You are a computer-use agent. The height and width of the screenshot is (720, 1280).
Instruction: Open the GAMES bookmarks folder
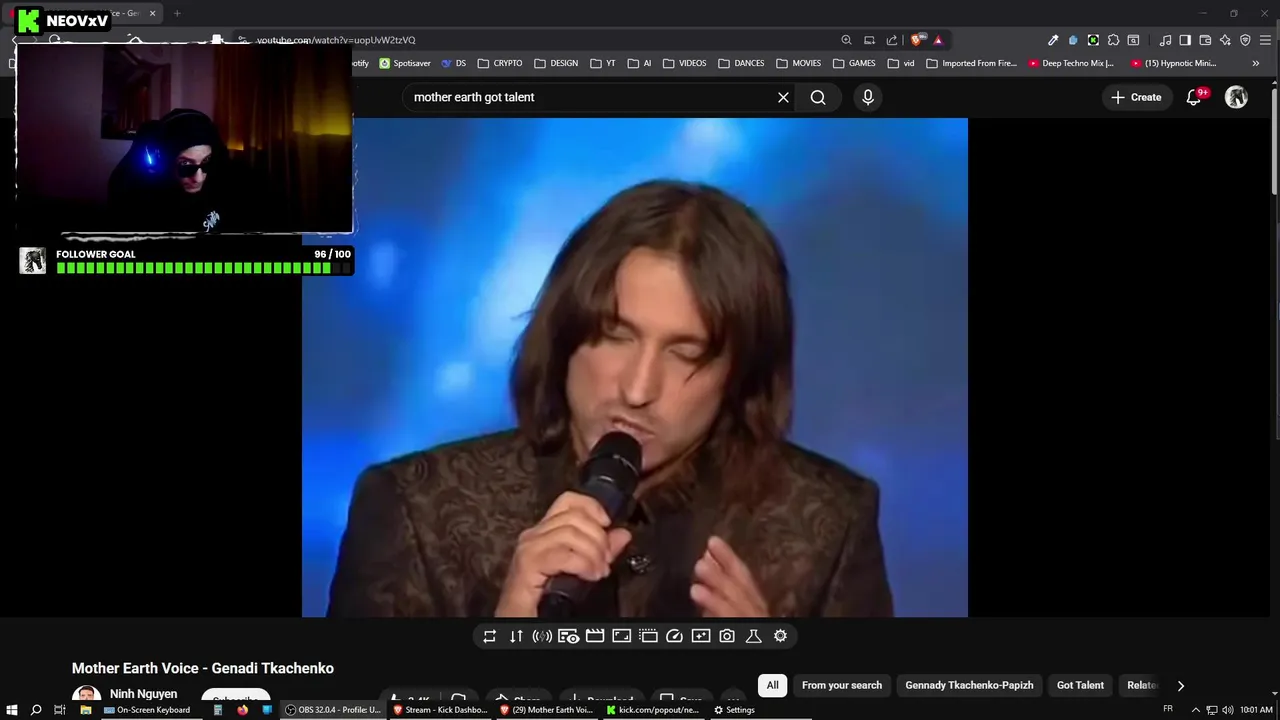(854, 63)
